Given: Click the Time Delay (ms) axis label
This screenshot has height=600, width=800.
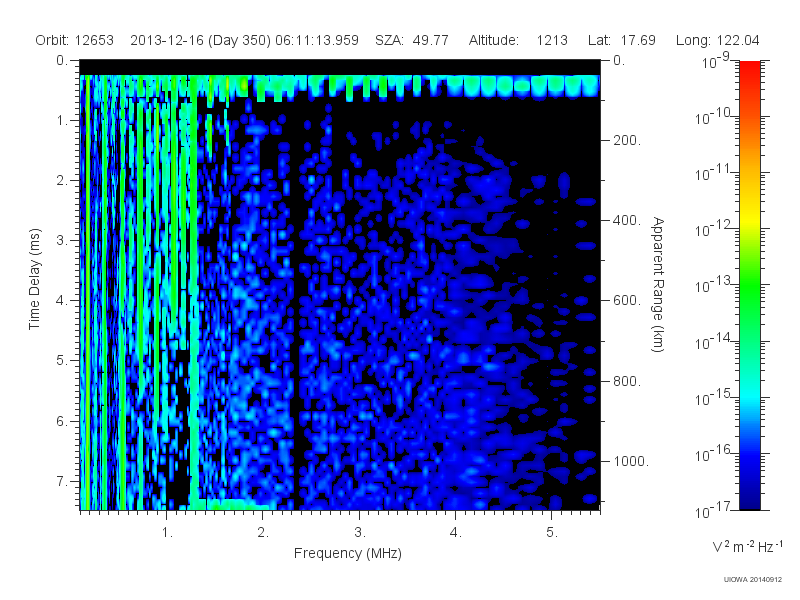Looking at the screenshot, I should (x=34, y=279).
